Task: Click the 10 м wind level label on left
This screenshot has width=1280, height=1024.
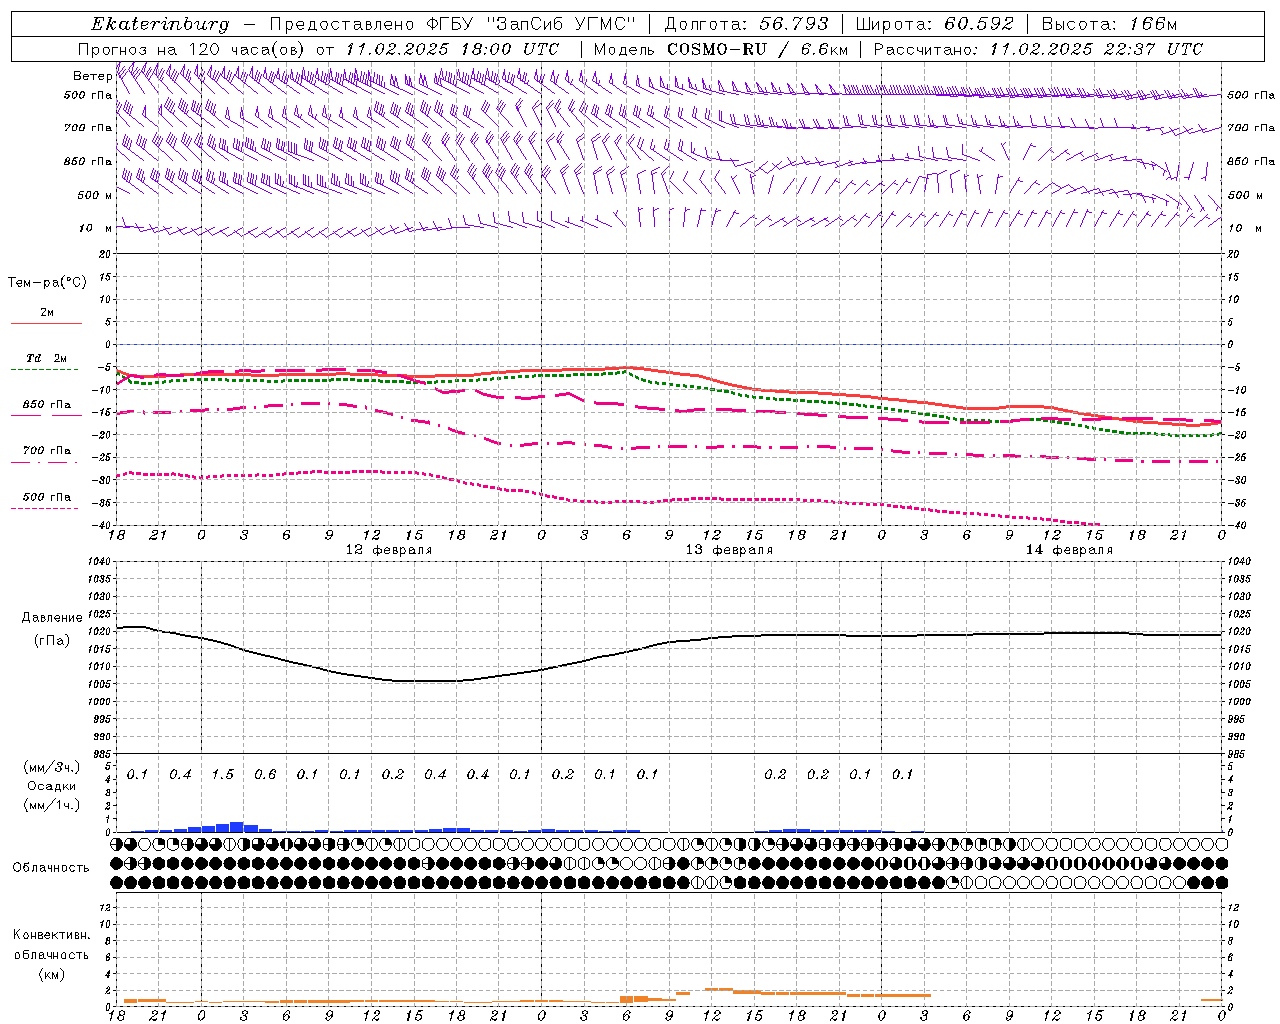Action: [x=96, y=229]
